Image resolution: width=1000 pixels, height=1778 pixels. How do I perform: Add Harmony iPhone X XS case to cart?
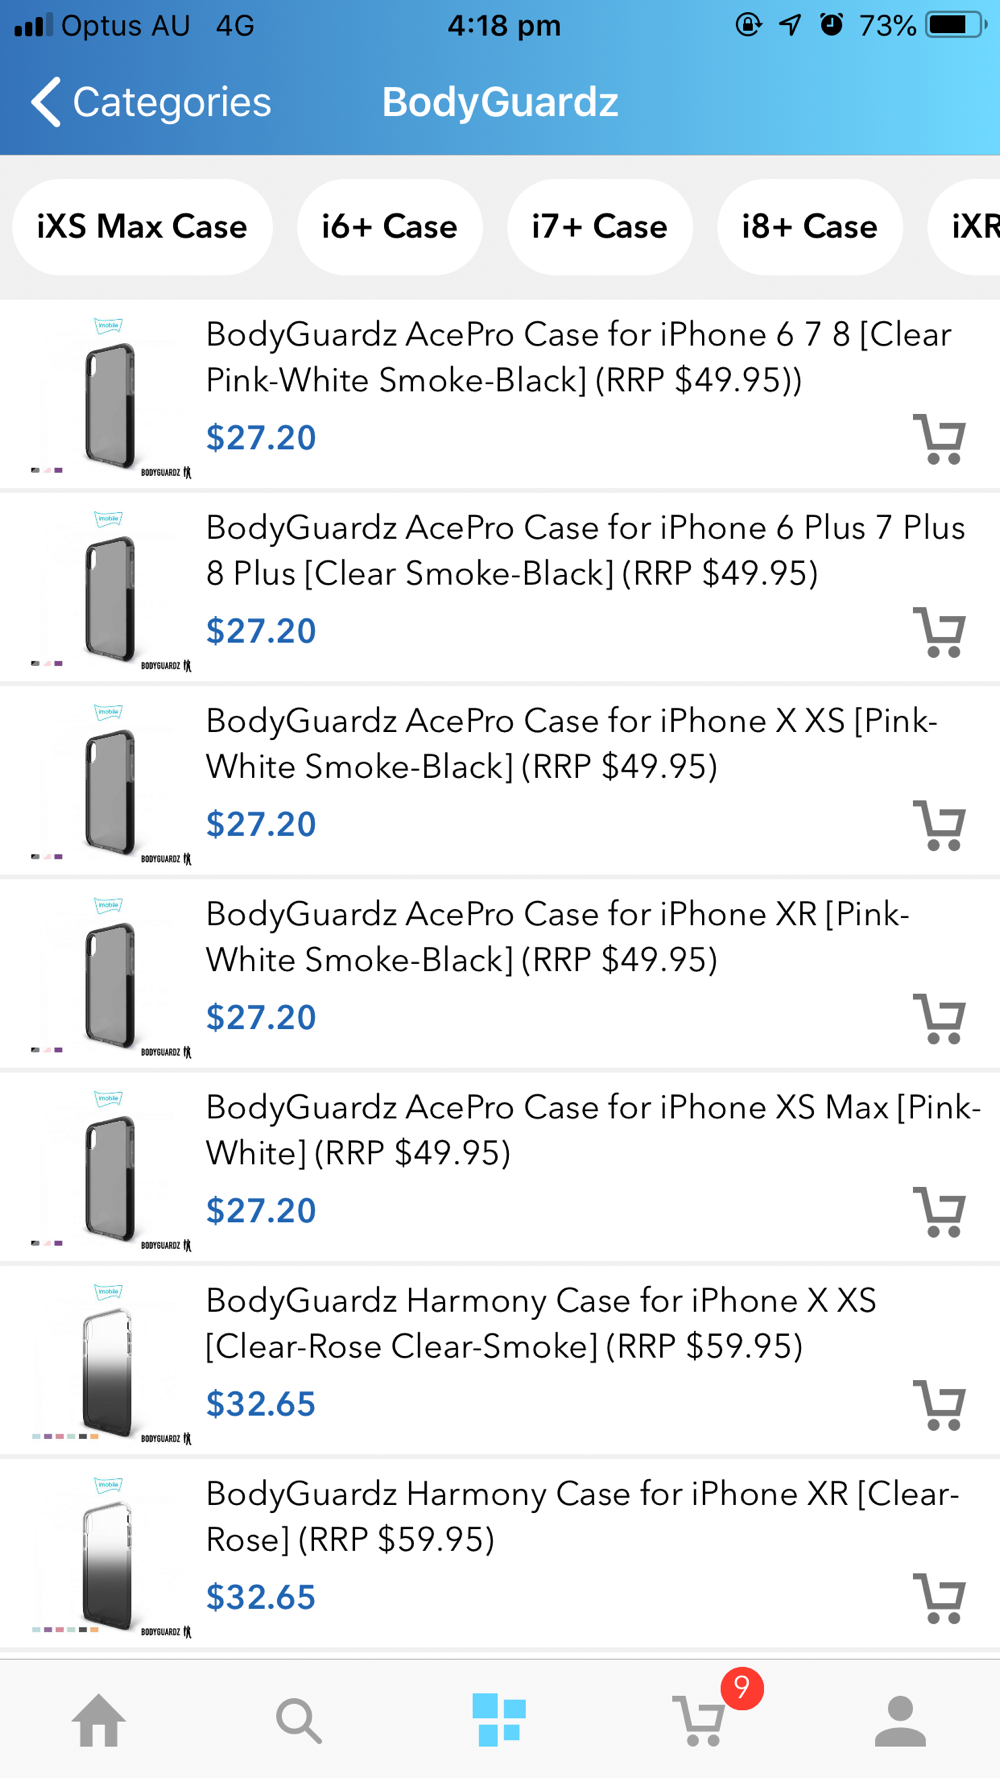tap(939, 1405)
